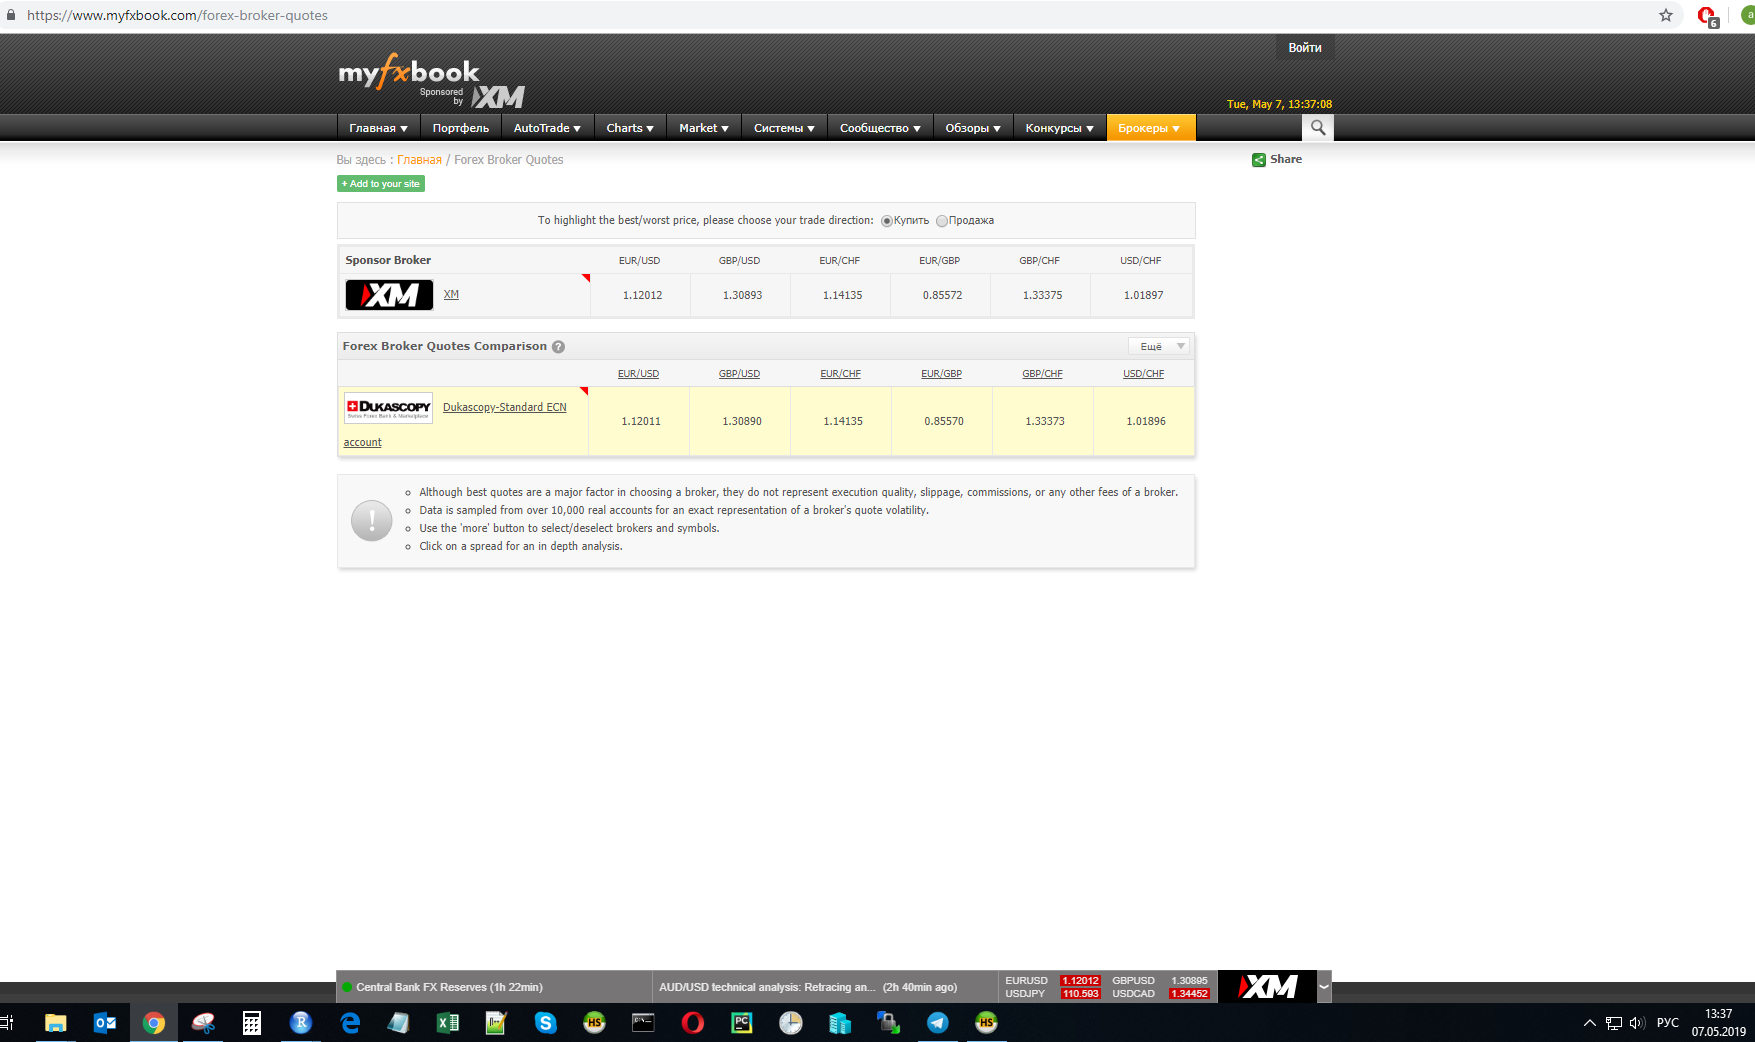Select the Купить trade direction
The image size is (1755, 1042).
(x=886, y=221)
